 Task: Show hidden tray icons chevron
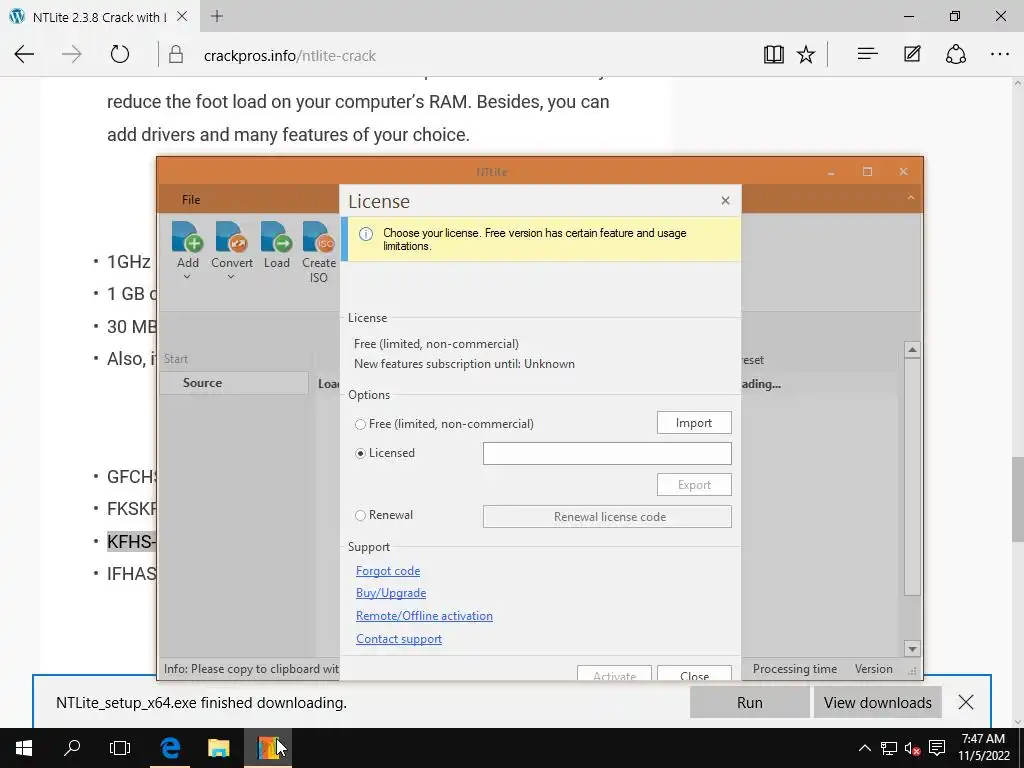pos(864,748)
